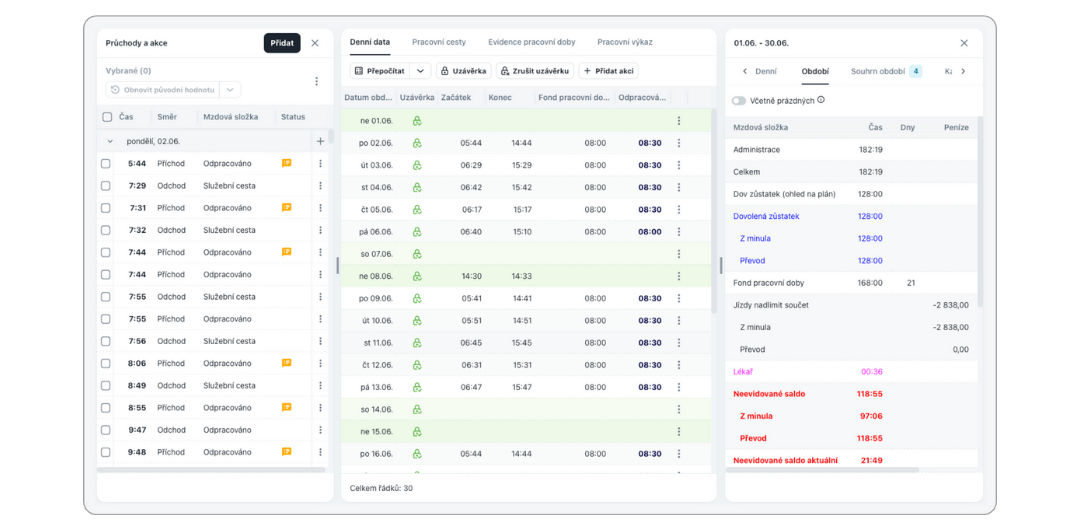
Task: Open the Souhrn období tab
Action: (x=878, y=71)
